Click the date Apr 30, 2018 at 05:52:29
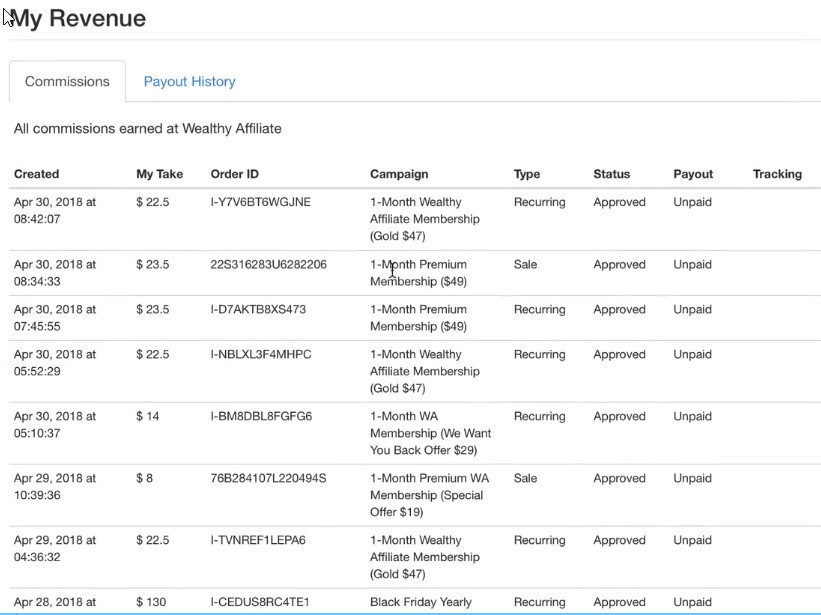This screenshot has width=821, height=615. click(55, 363)
